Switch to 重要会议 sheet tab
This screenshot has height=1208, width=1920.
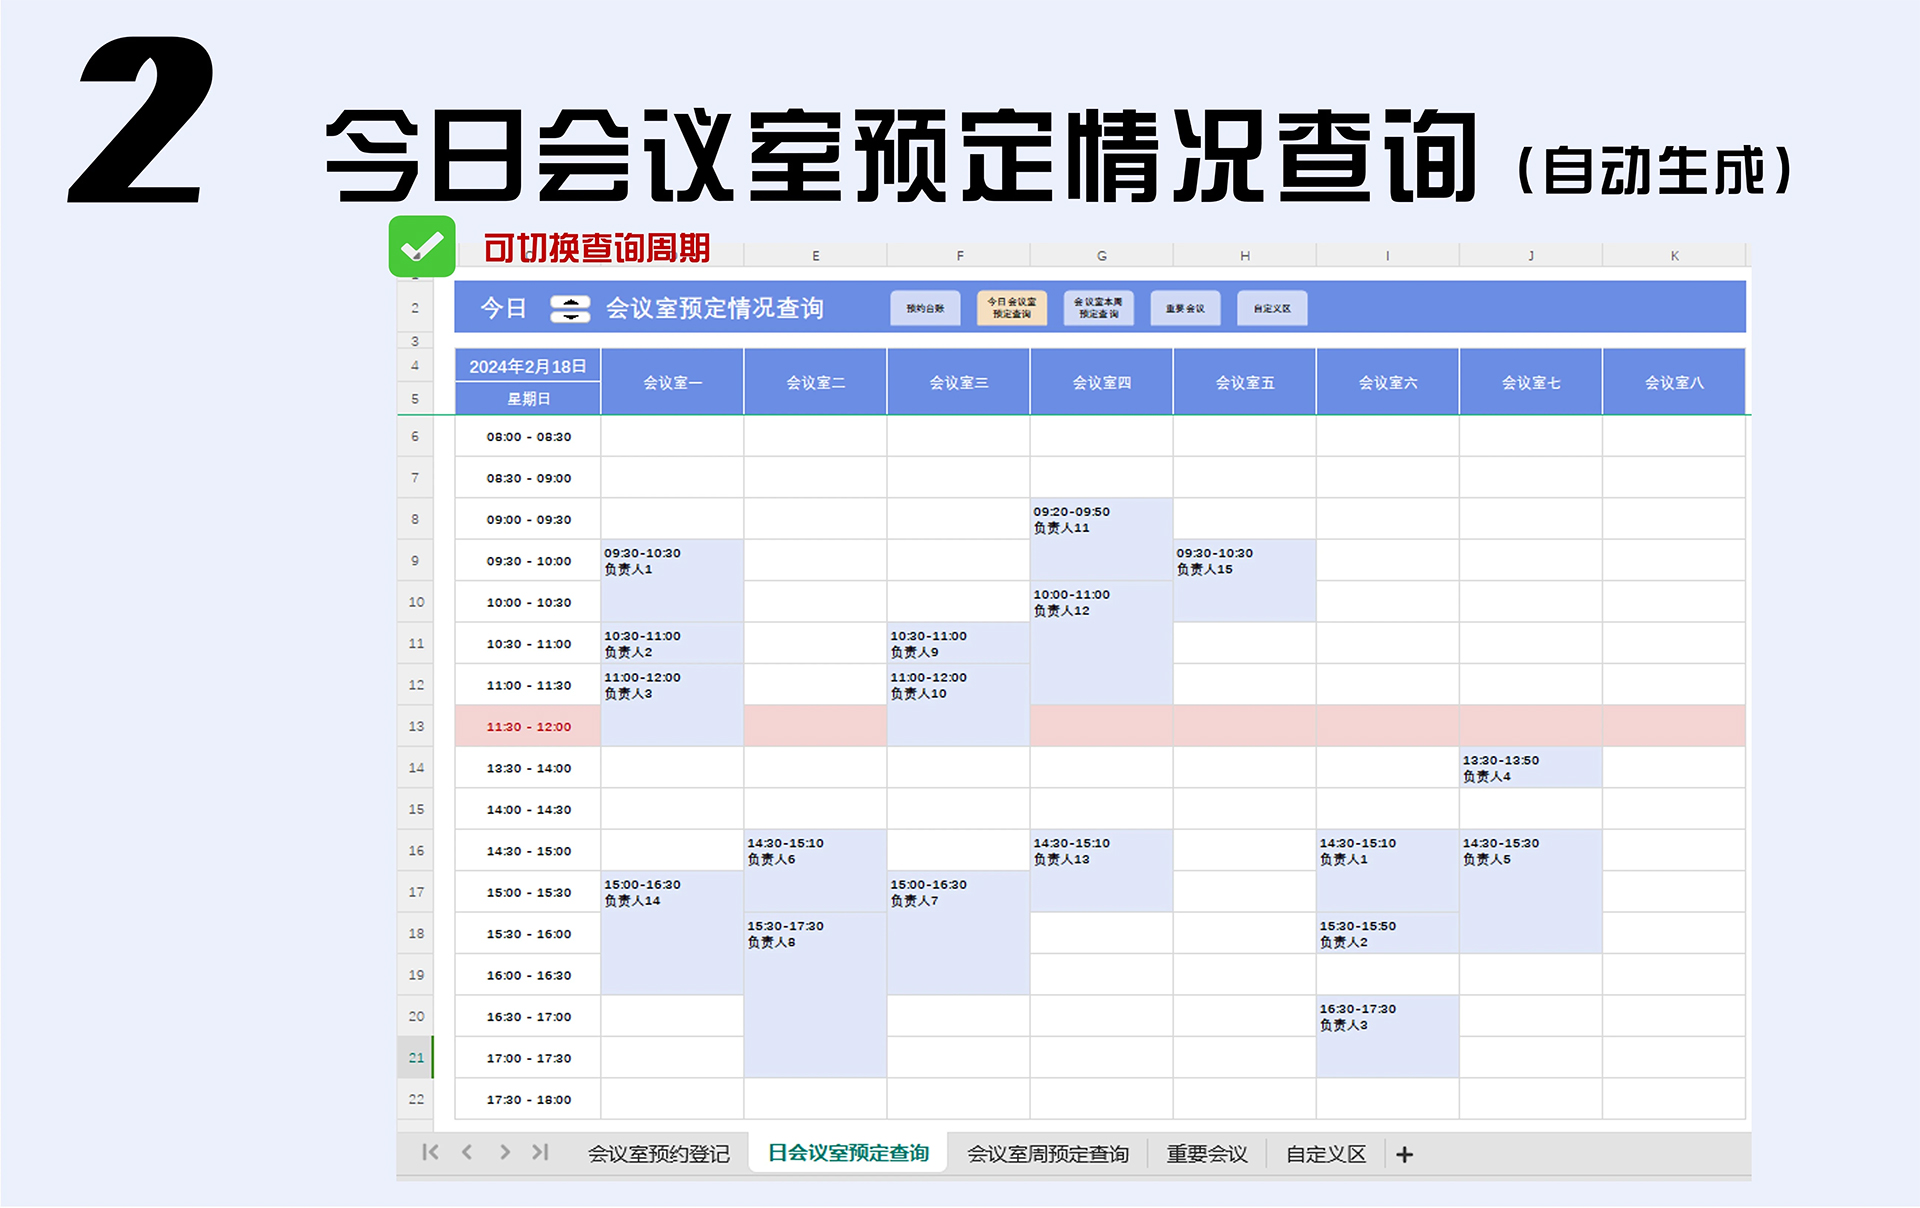(1207, 1154)
